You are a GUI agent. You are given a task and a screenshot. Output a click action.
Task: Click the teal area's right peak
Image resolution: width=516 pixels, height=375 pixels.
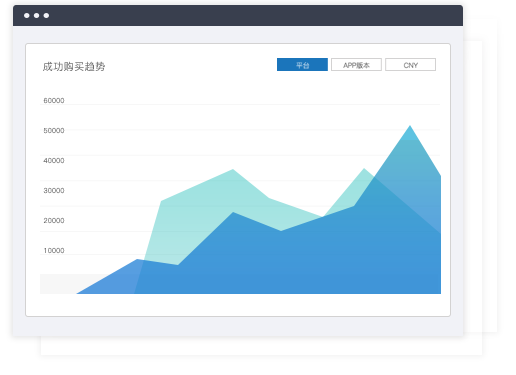(x=364, y=169)
